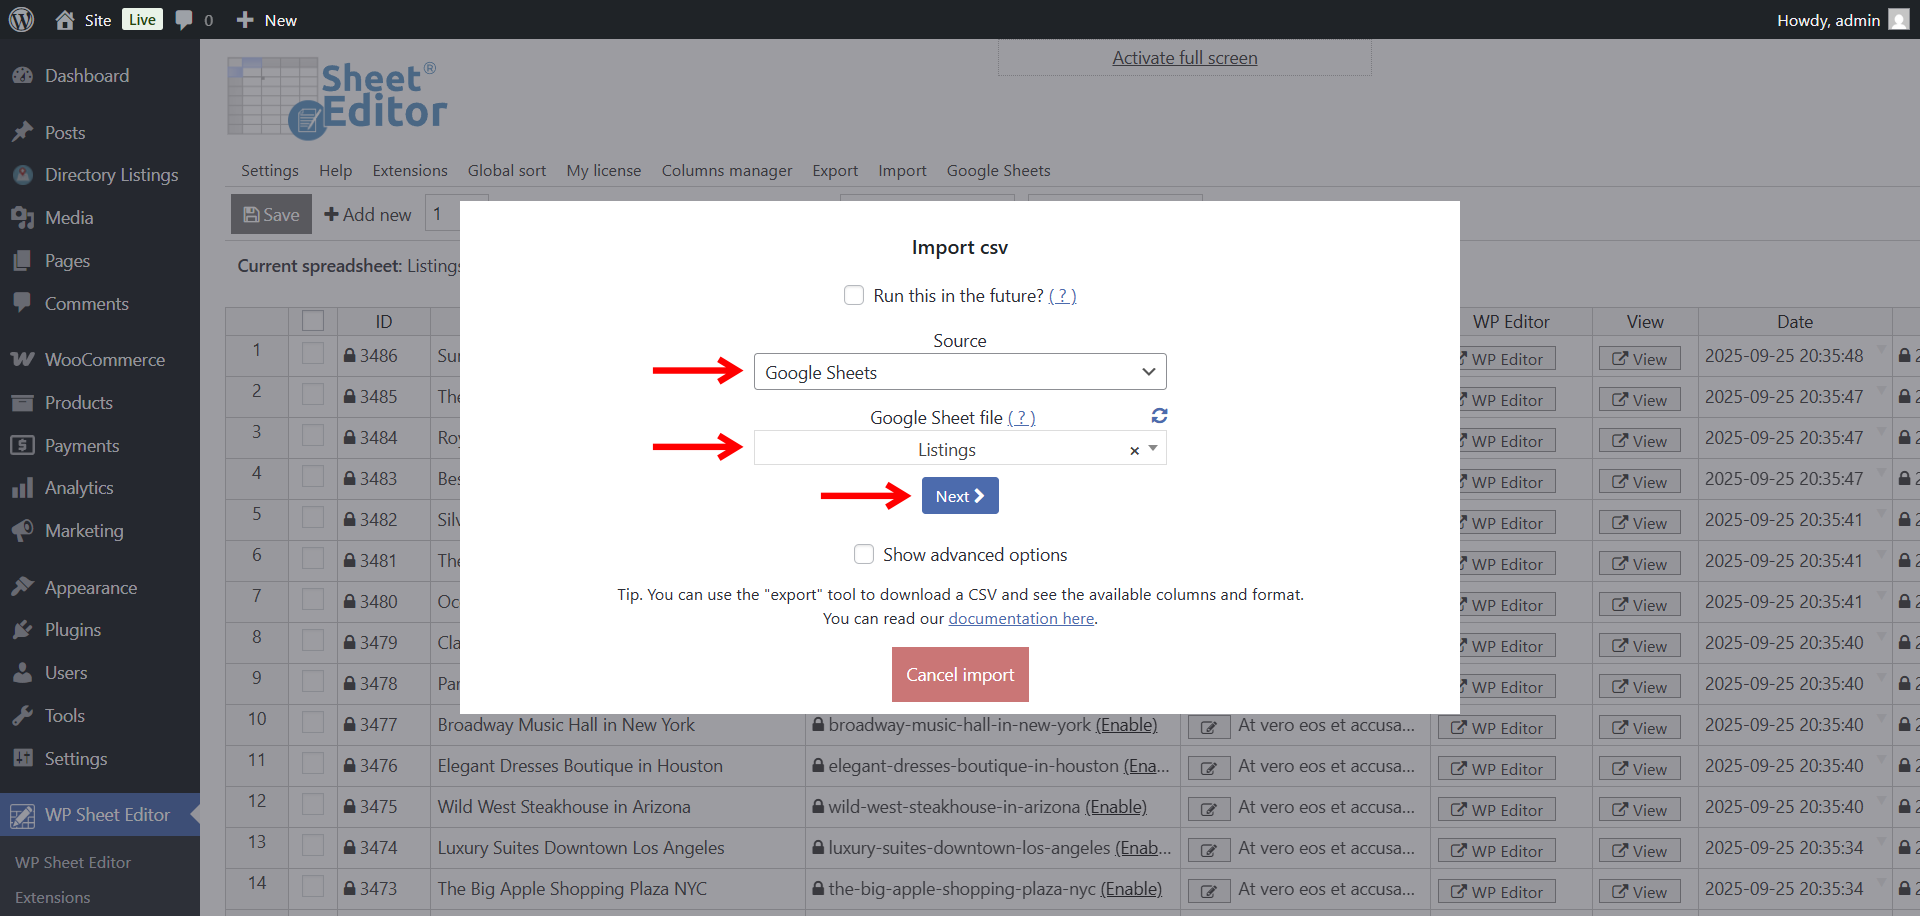Click Activate full screen
Screen dimensions: 1920x916
pyautogui.click(x=1185, y=58)
